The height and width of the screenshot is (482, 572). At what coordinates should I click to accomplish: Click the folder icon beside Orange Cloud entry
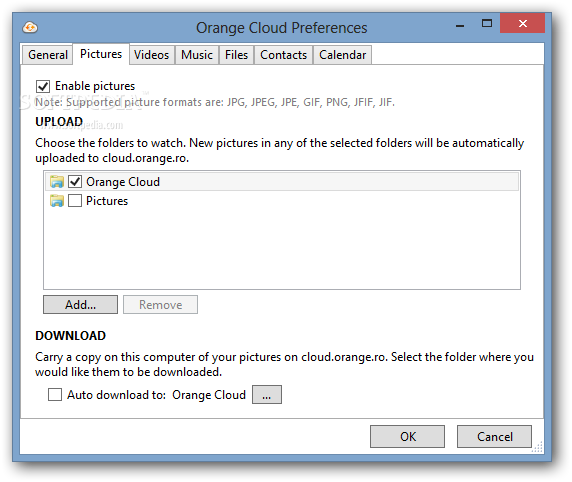coord(57,182)
